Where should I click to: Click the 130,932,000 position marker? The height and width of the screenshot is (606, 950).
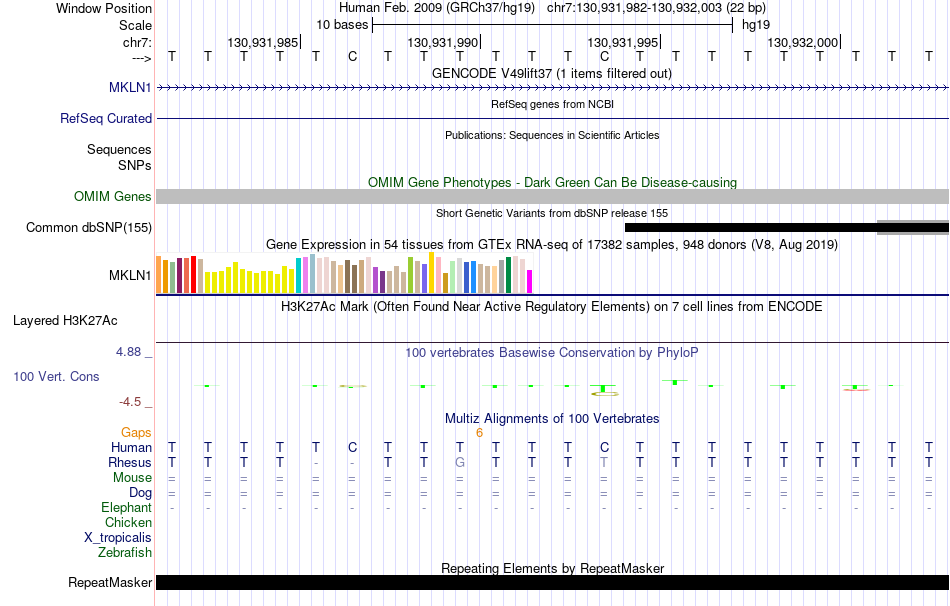[803, 42]
